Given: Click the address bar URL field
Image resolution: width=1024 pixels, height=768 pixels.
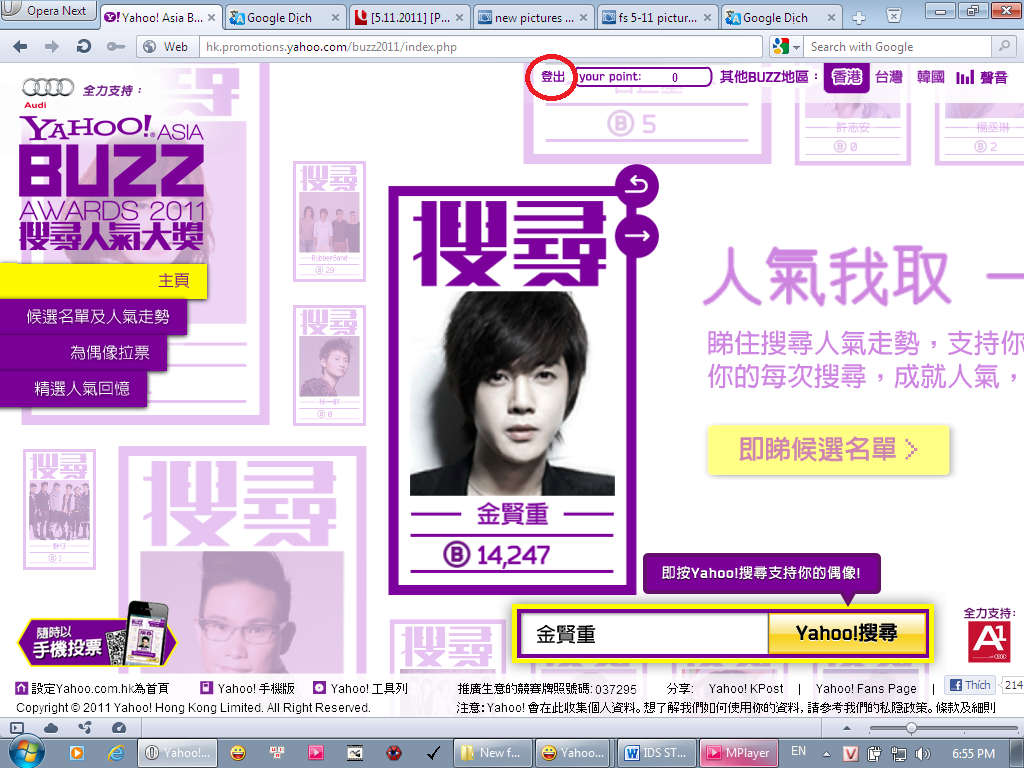Looking at the screenshot, I should 480,47.
